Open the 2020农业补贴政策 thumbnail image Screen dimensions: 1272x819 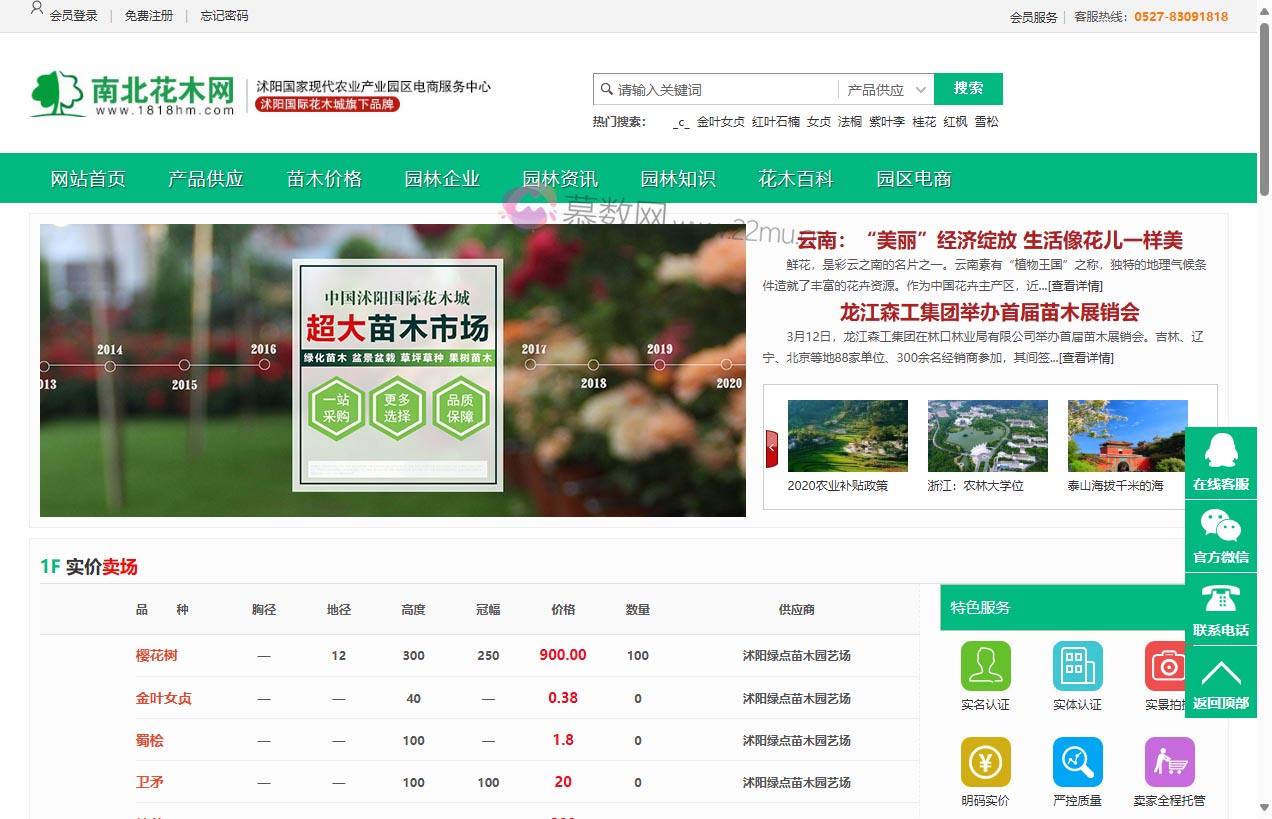tap(847, 436)
